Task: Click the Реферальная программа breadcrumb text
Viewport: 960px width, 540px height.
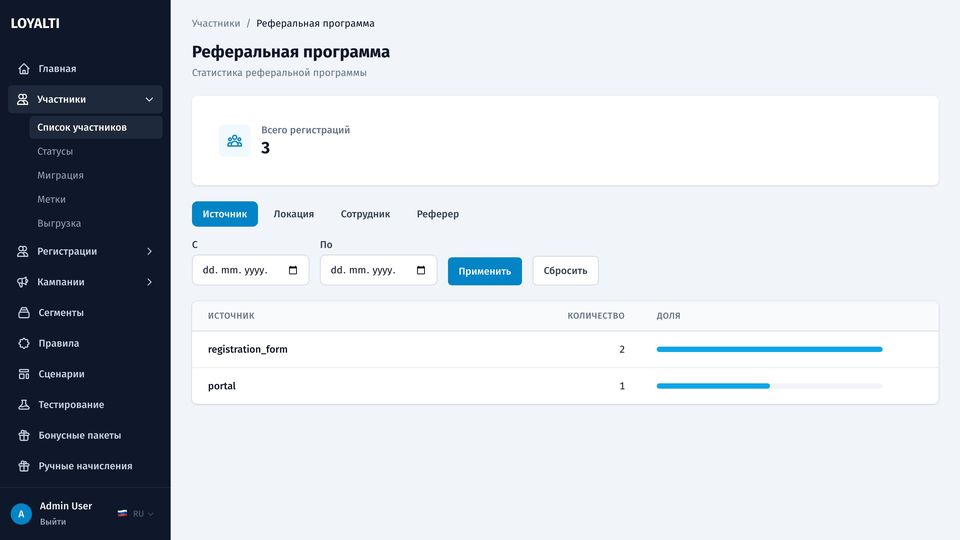Action: [x=315, y=23]
